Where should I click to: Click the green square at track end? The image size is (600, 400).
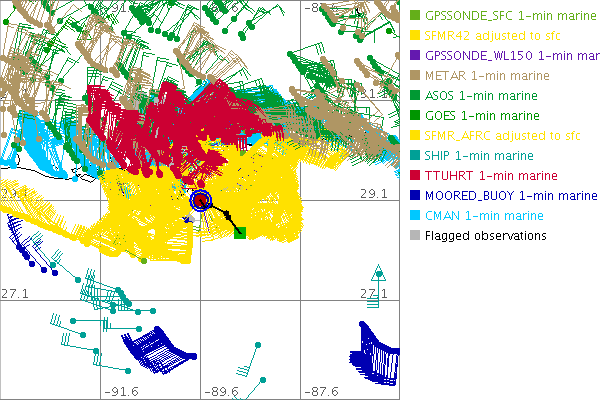(x=239, y=233)
